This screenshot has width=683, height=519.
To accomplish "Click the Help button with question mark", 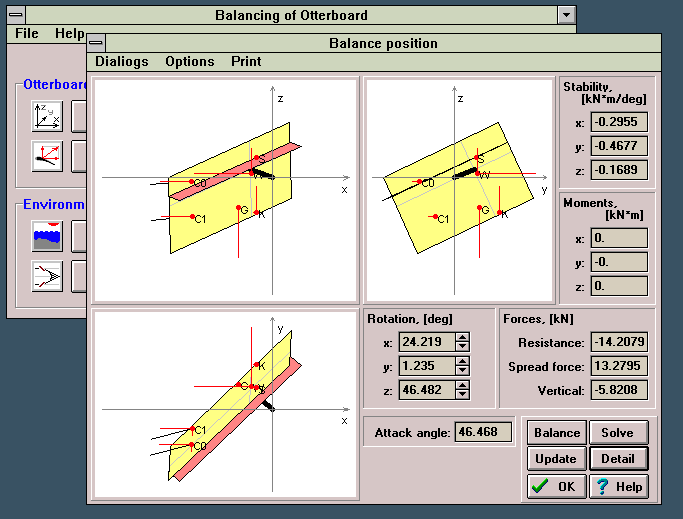I will (618, 486).
